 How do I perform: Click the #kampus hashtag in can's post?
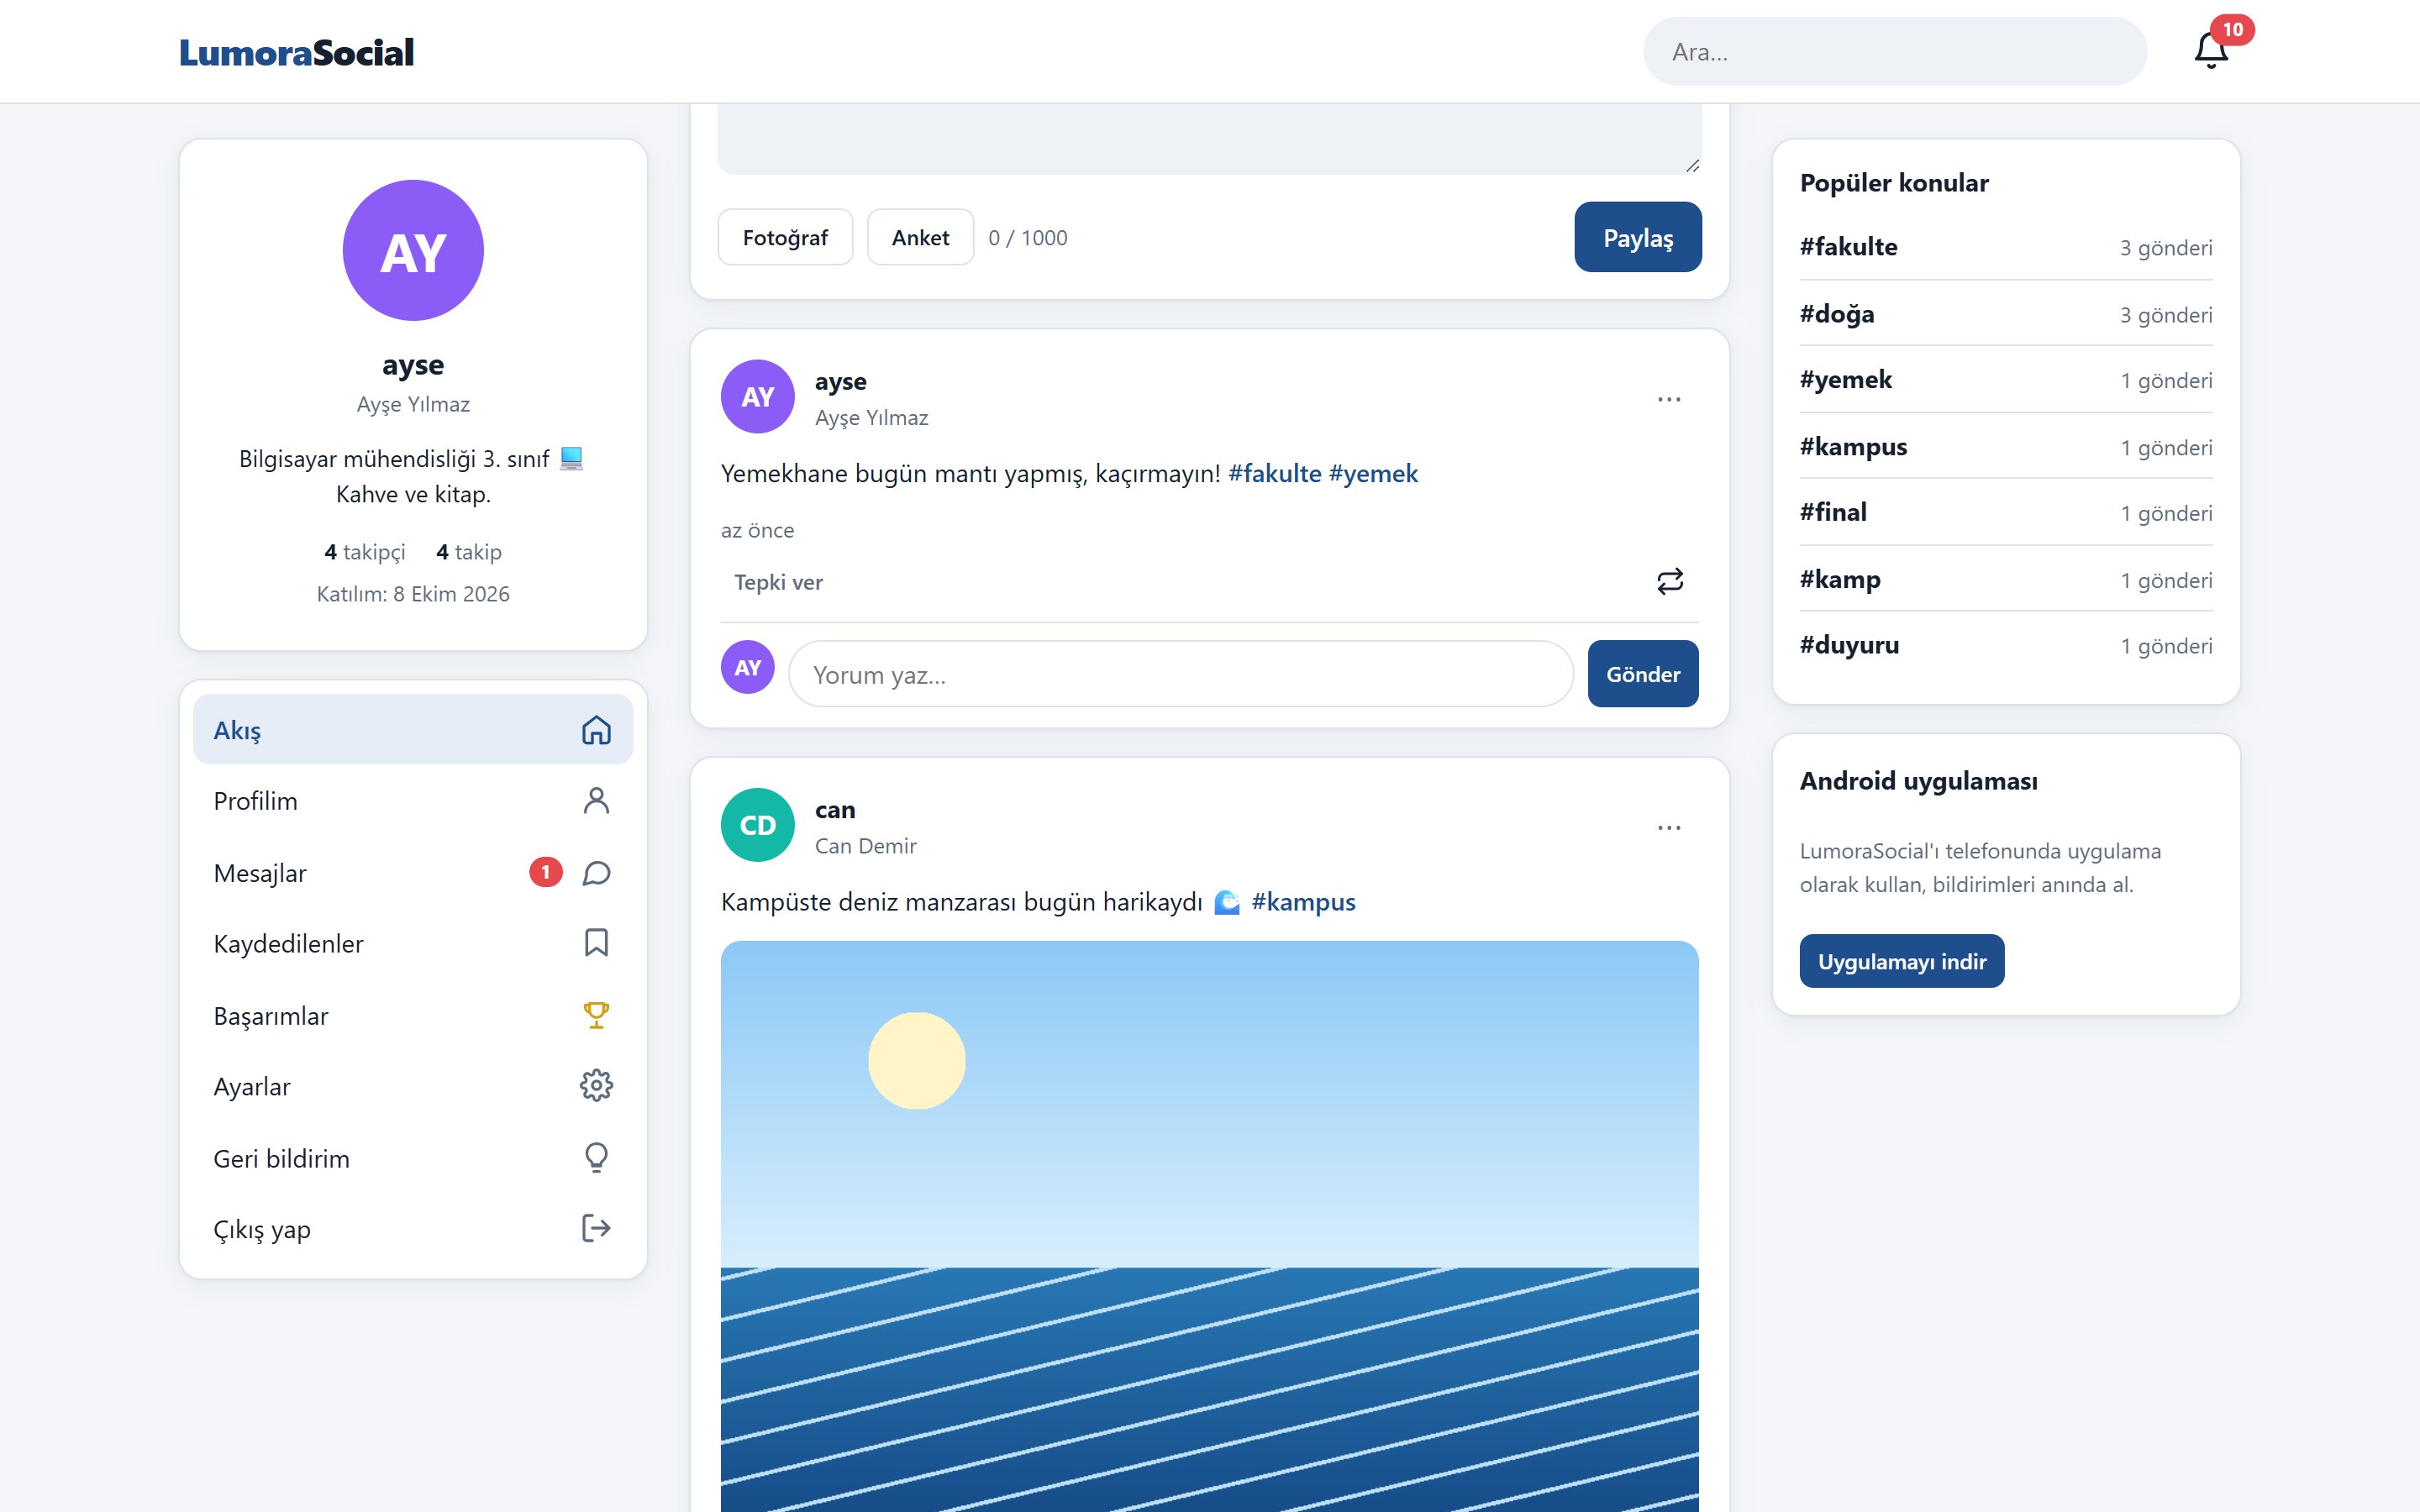click(x=1303, y=902)
